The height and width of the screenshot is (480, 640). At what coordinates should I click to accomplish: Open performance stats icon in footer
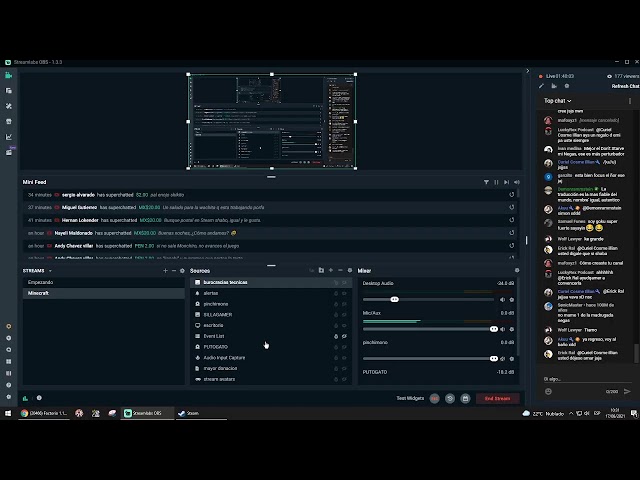coord(25,398)
